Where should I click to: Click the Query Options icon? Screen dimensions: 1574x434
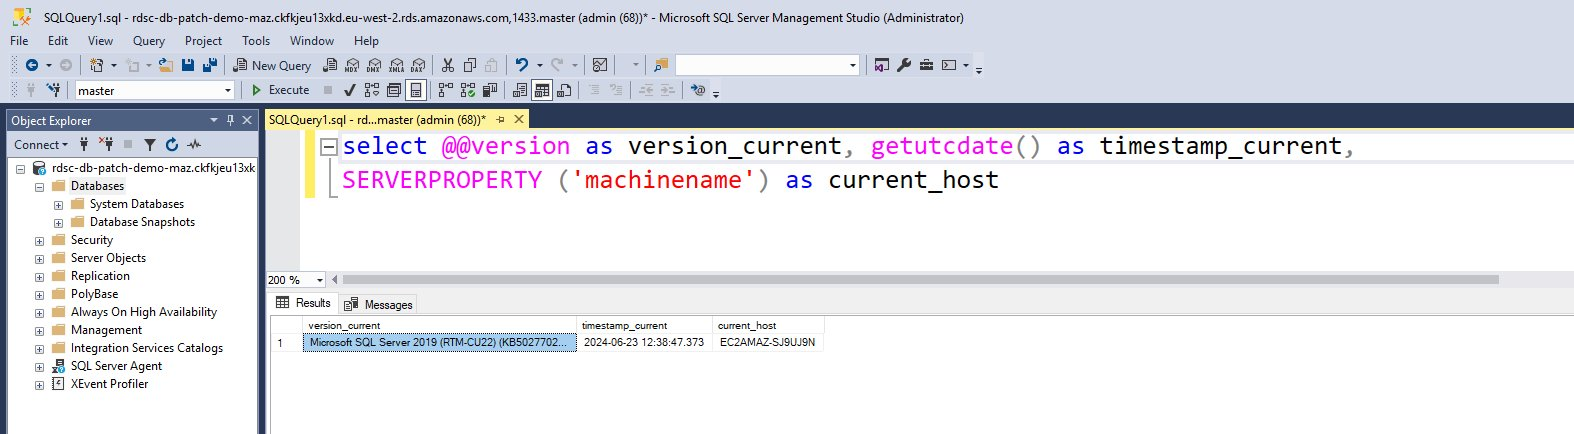point(394,90)
